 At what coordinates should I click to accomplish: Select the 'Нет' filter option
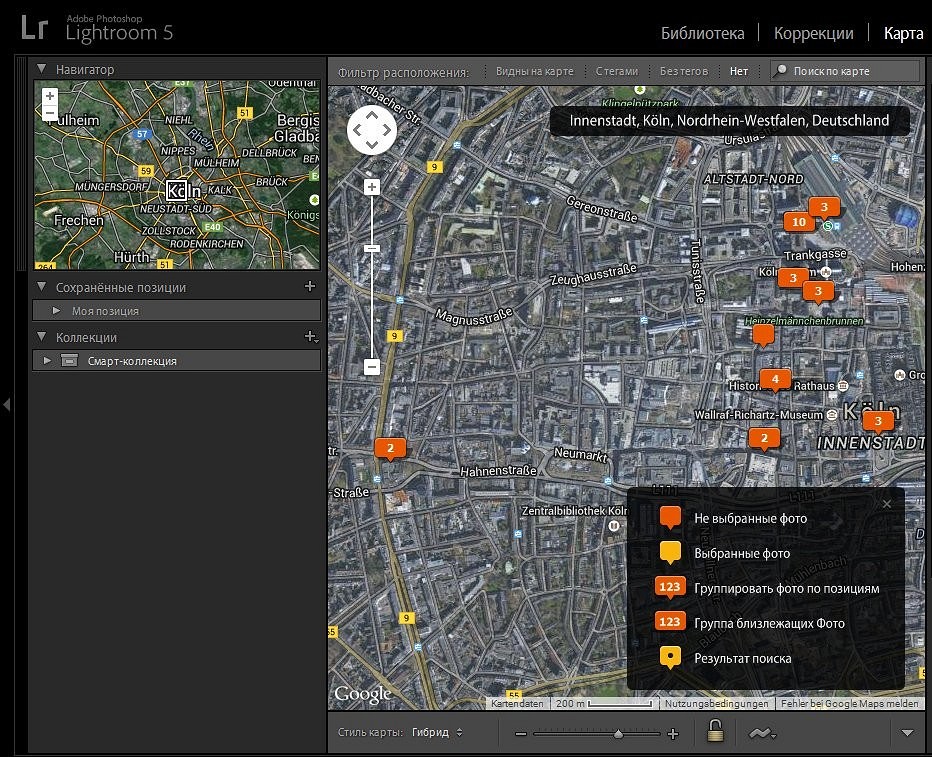click(738, 71)
